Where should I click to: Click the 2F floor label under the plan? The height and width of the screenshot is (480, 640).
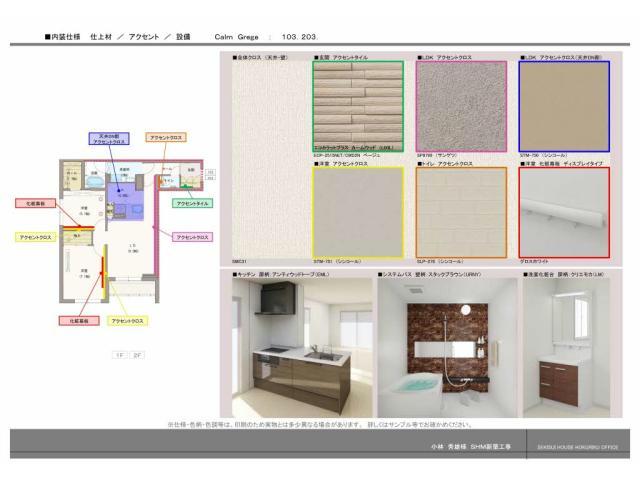tap(138, 355)
